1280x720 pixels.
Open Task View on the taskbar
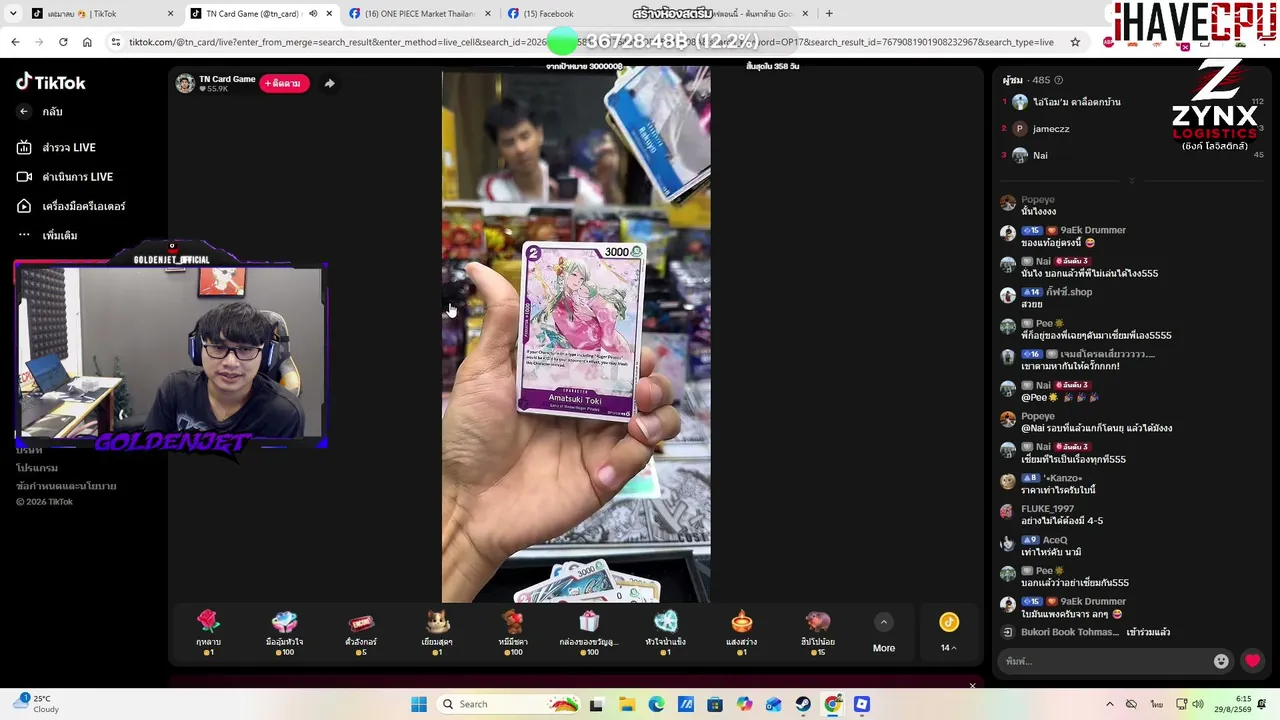pos(597,704)
